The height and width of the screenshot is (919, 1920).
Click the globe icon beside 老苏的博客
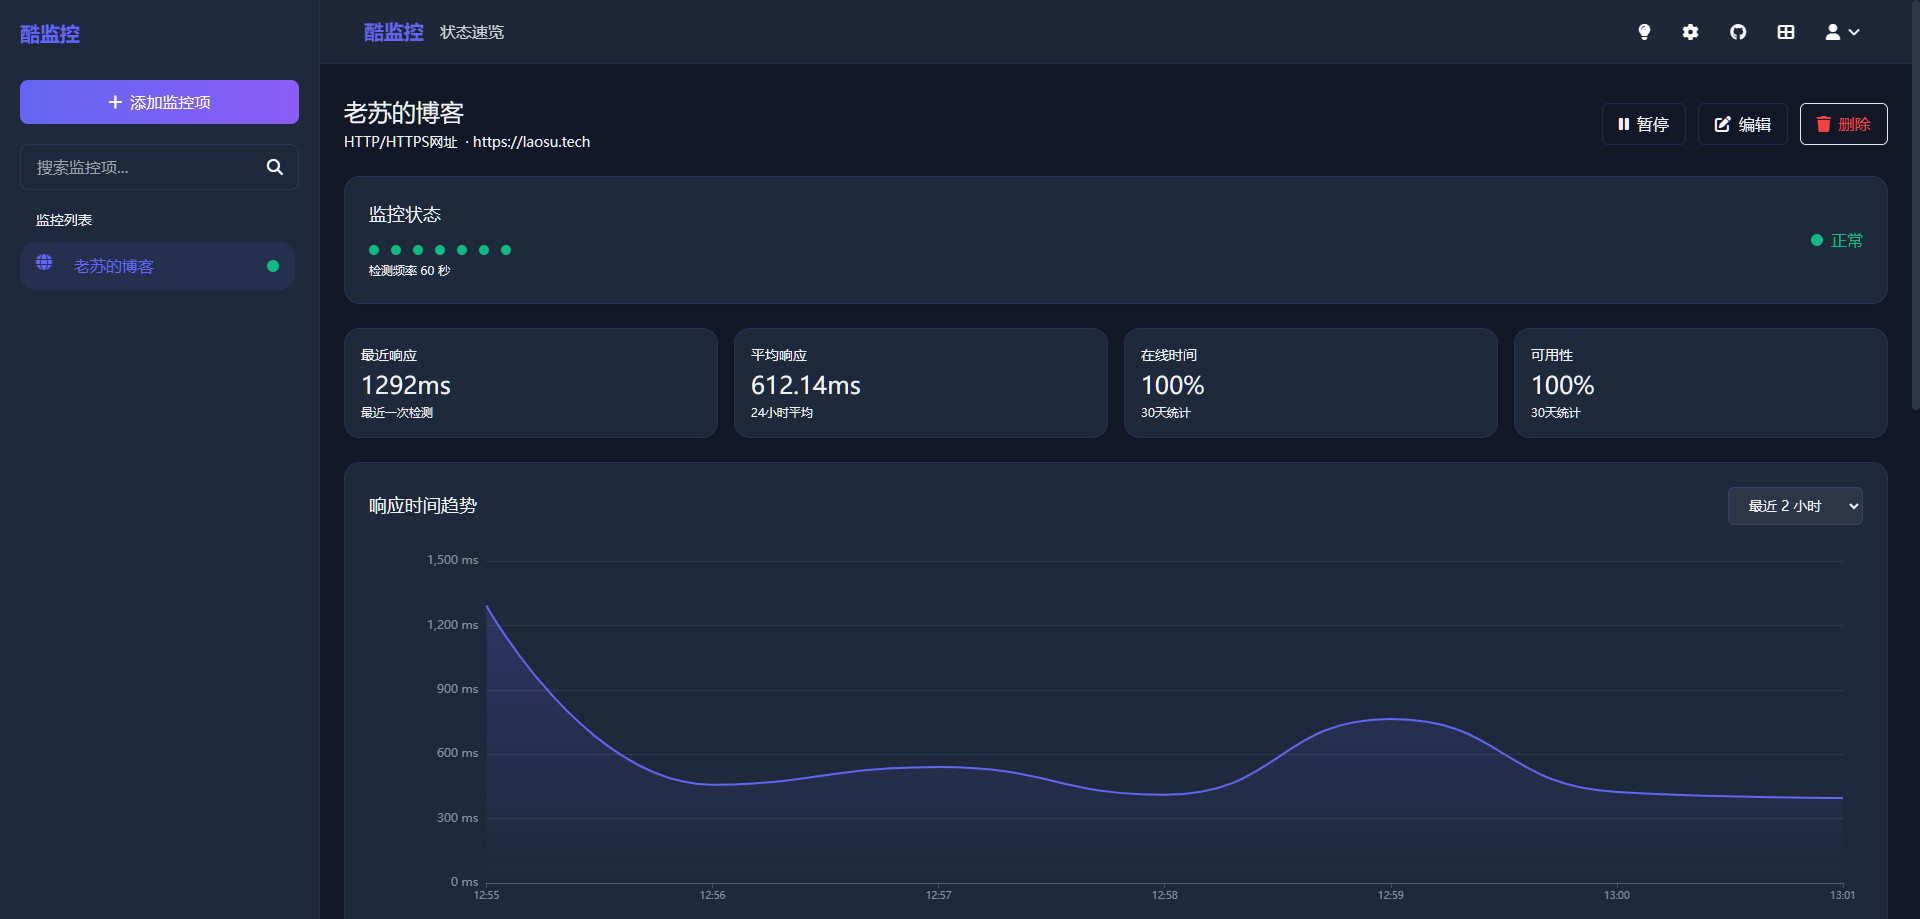45,263
